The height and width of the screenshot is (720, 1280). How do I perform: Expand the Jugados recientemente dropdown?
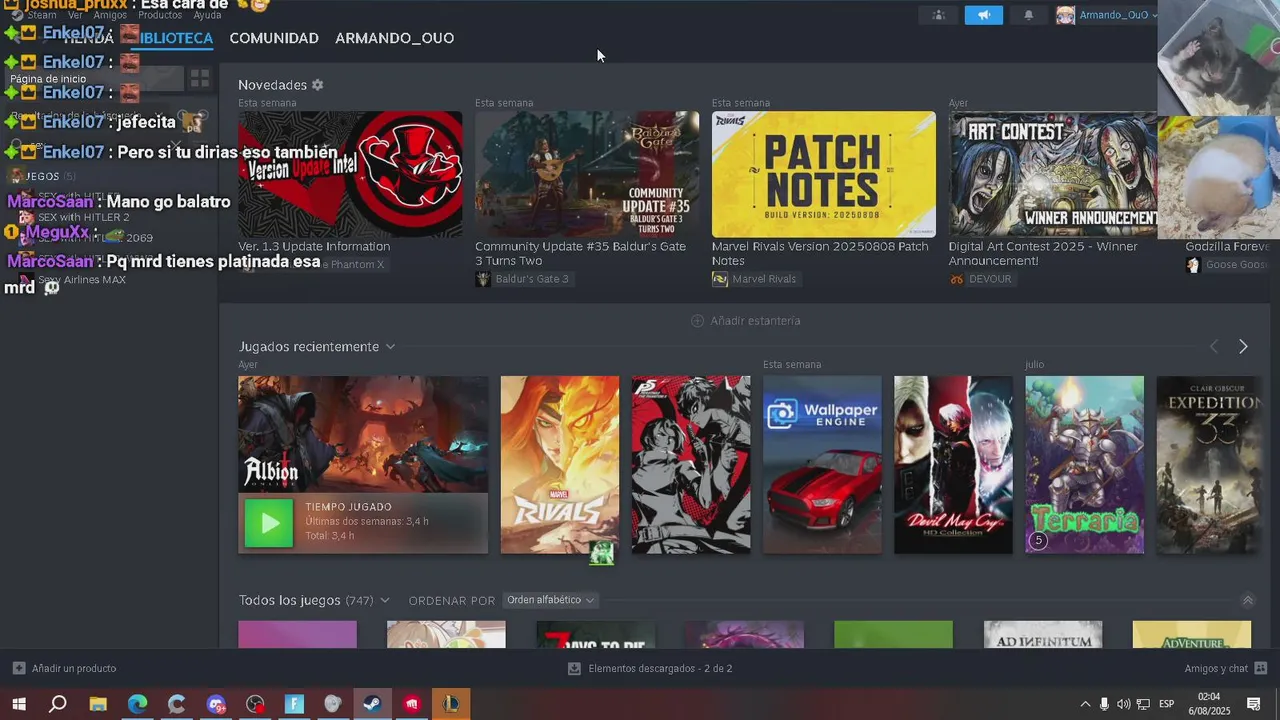(390, 347)
